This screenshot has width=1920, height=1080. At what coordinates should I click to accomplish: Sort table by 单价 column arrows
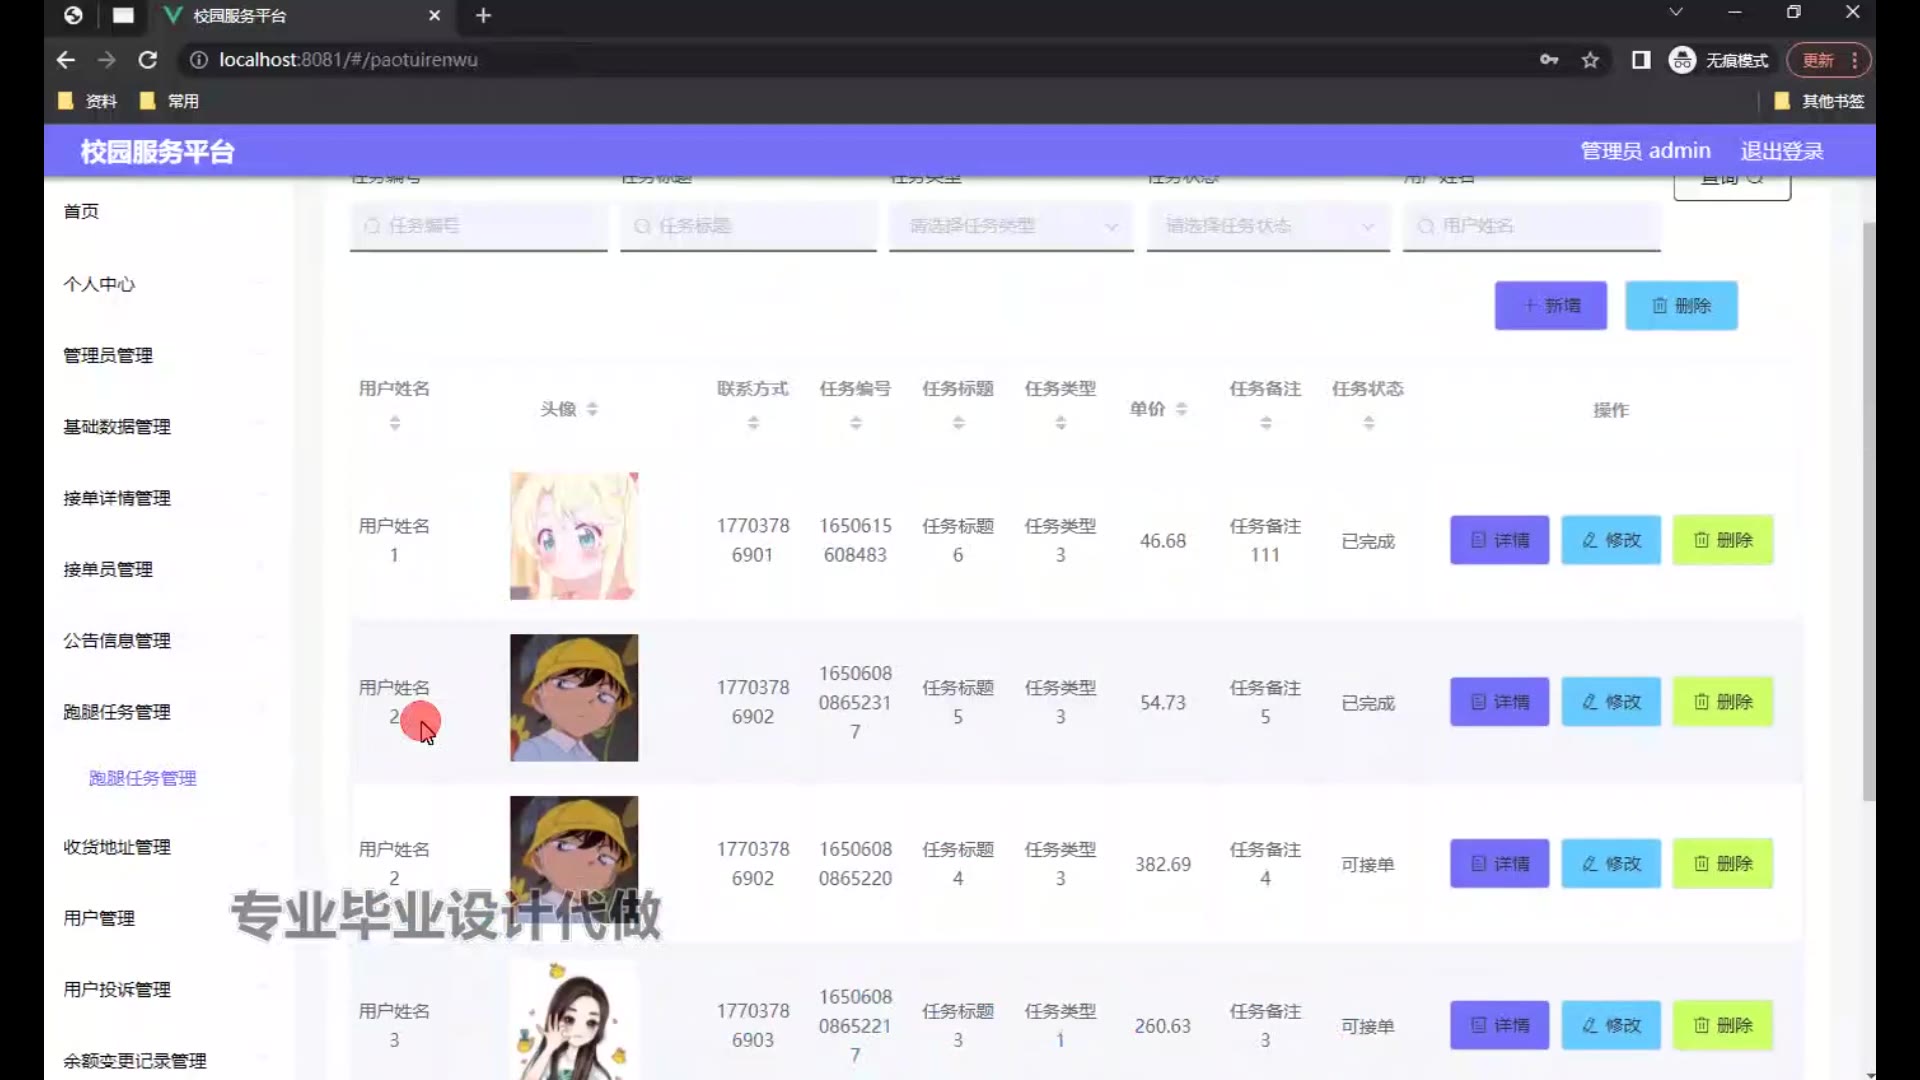click(1181, 409)
